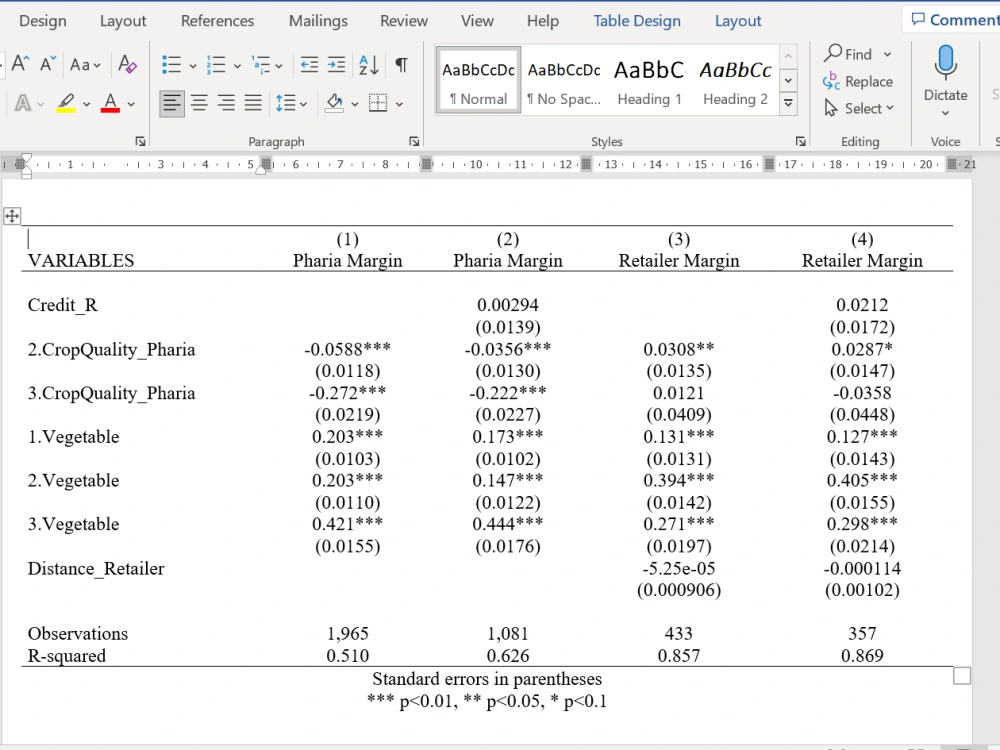The height and width of the screenshot is (750, 1000).
Task: Open the Help tab
Action: coord(543,21)
